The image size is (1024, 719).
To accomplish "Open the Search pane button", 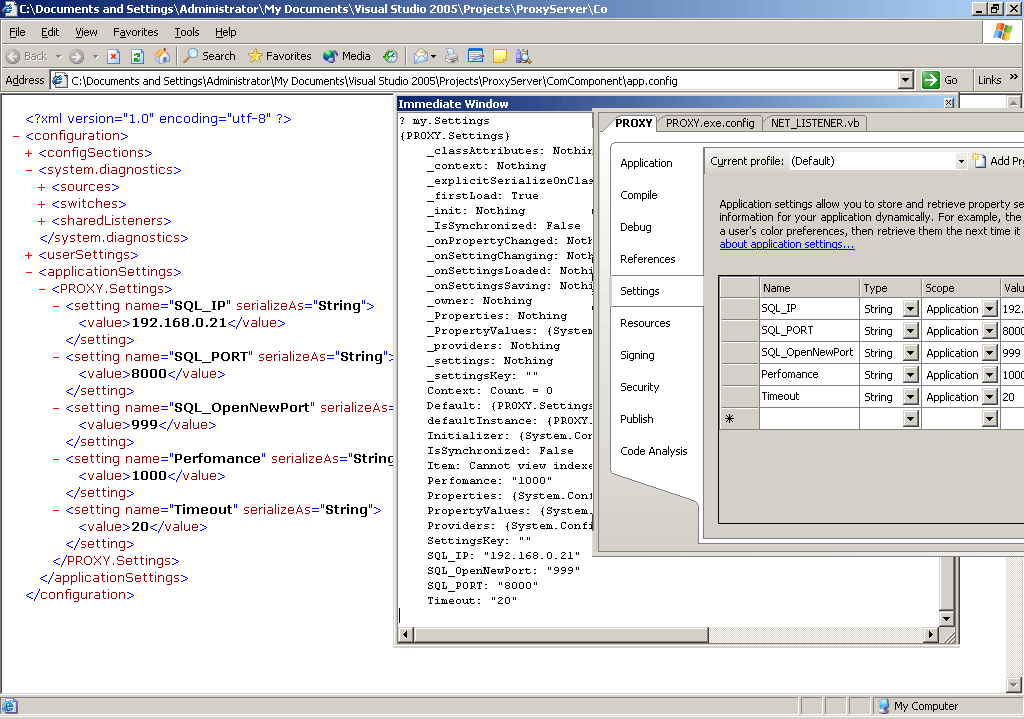I will (x=209, y=56).
